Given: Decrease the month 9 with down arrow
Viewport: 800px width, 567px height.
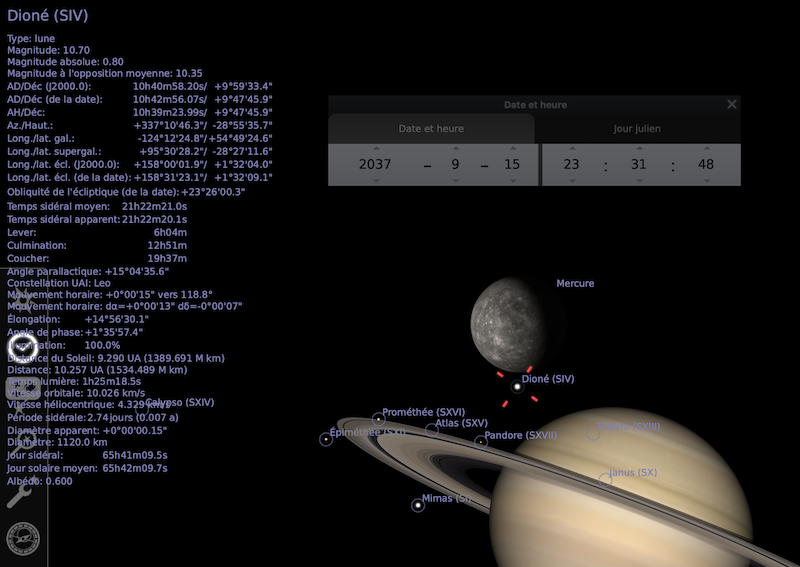Looking at the screenshot, I should [456, 181].
